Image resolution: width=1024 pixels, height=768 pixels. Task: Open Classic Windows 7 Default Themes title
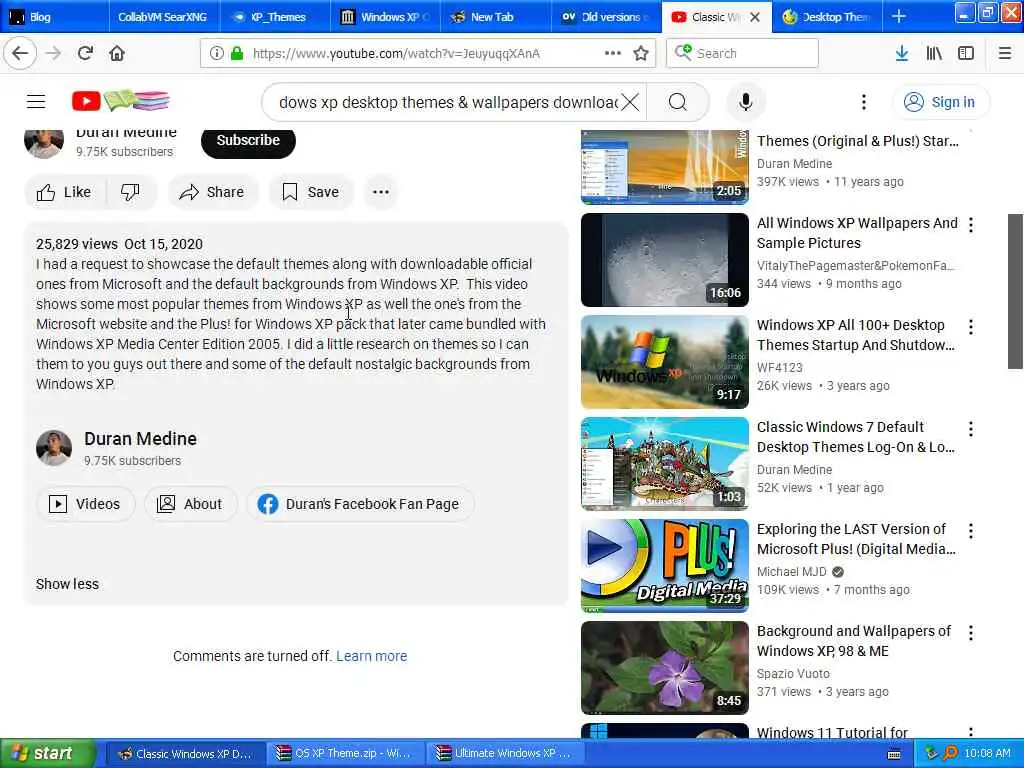pyautogui.click(x=856, y=437)
